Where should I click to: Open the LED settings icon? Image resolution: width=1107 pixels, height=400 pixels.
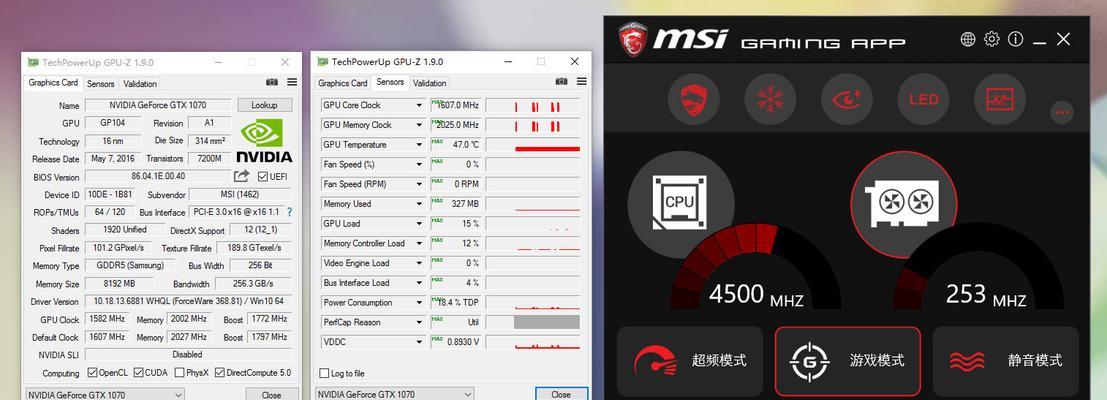923,99
